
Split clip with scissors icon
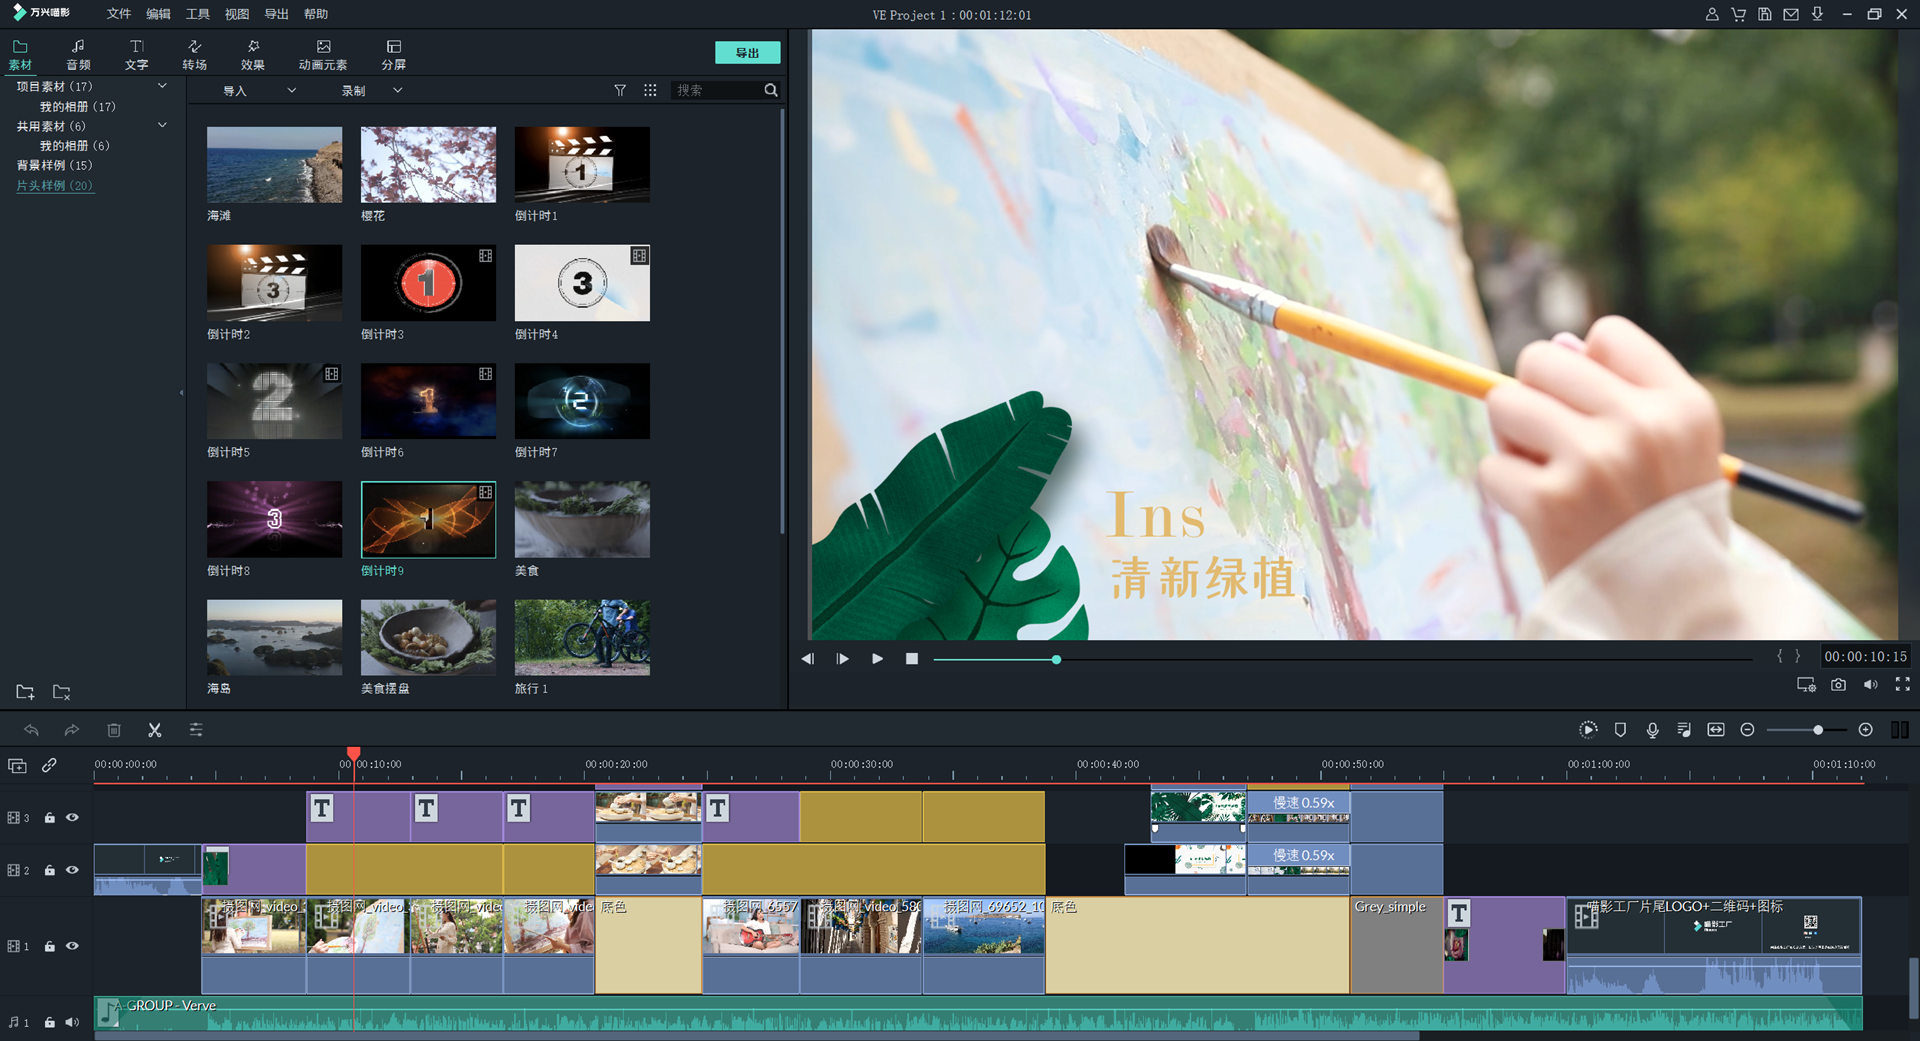(x=155, y=730)
